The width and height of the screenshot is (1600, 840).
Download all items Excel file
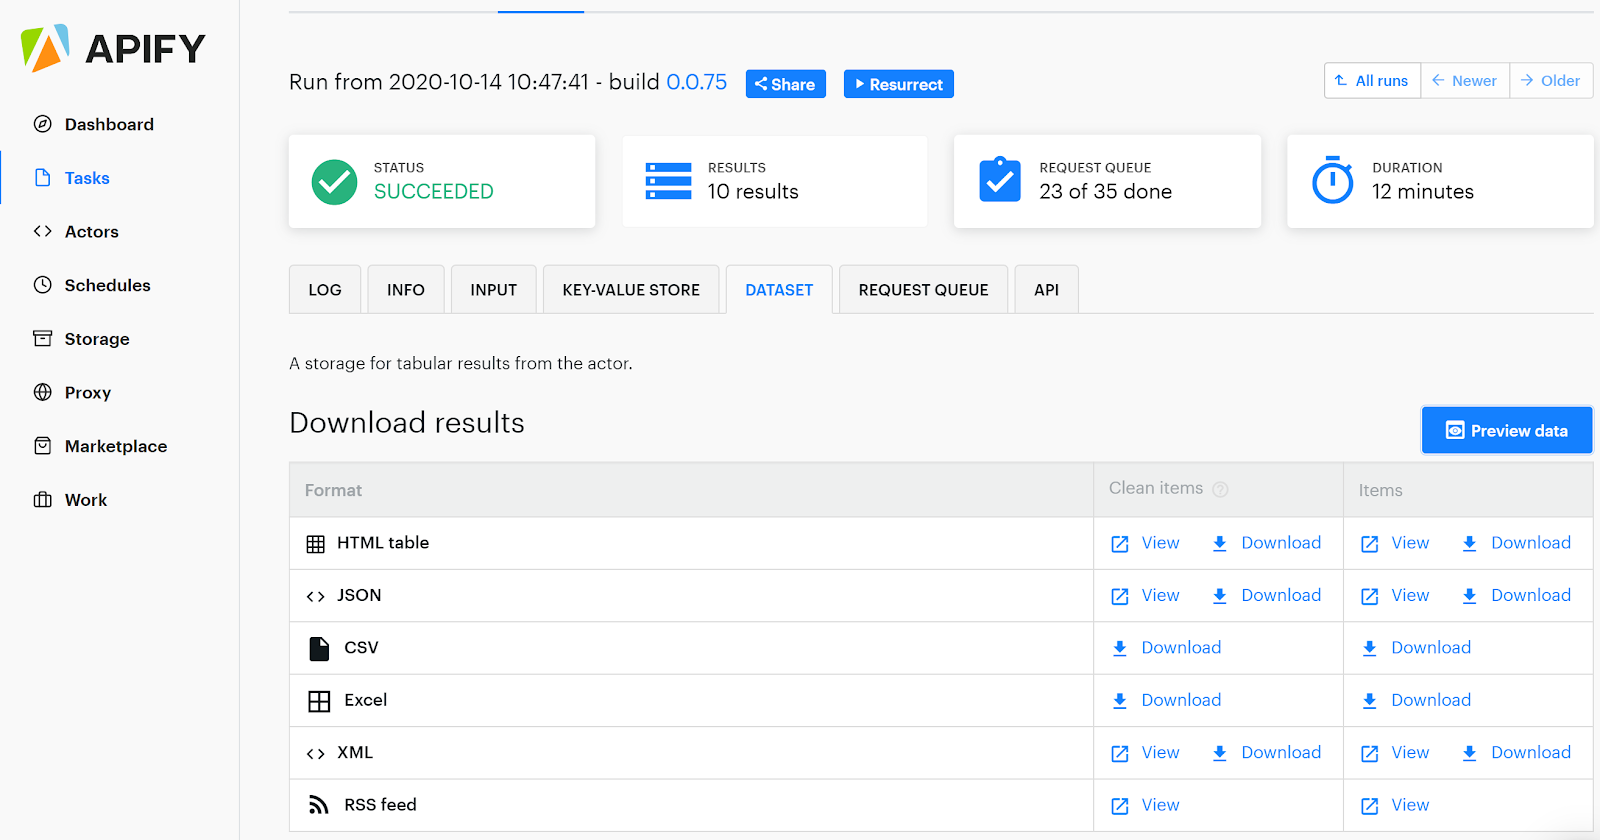pos(1416,700)
